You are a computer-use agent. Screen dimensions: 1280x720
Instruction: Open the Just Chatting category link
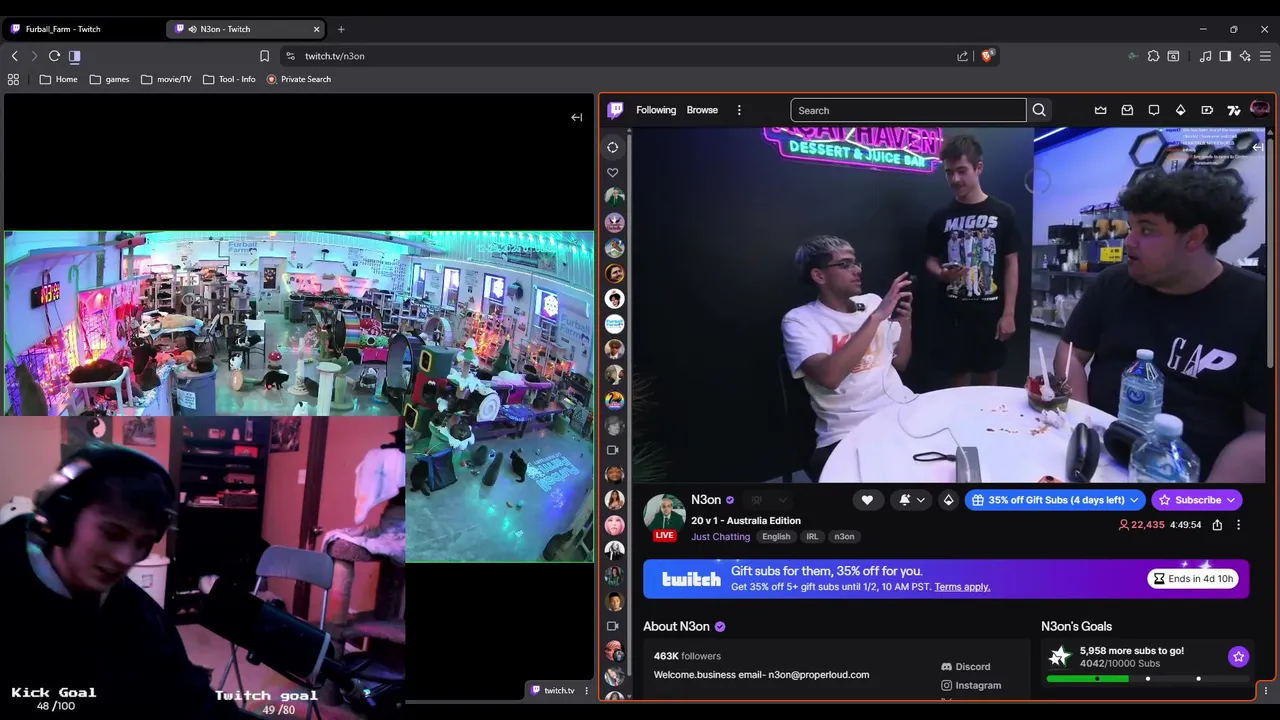click(720, 537)
